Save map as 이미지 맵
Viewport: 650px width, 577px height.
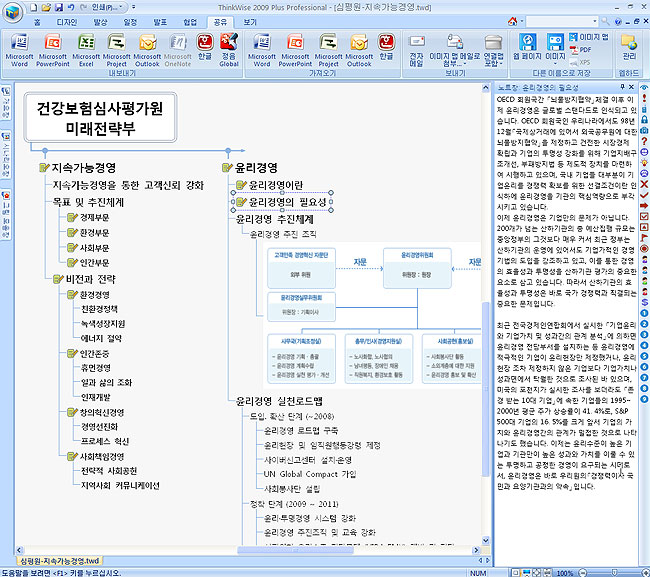(589, 37)
